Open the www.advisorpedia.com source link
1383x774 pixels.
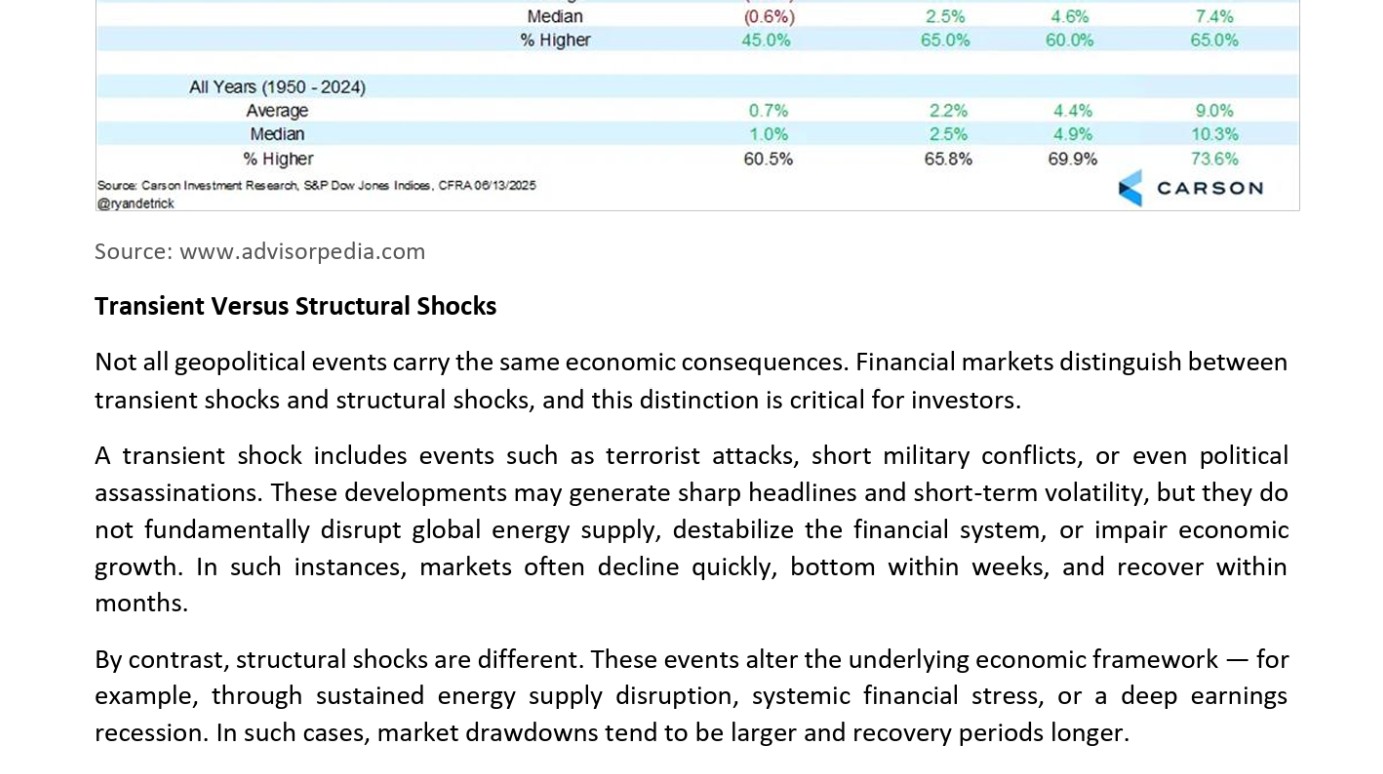point(302,251)
